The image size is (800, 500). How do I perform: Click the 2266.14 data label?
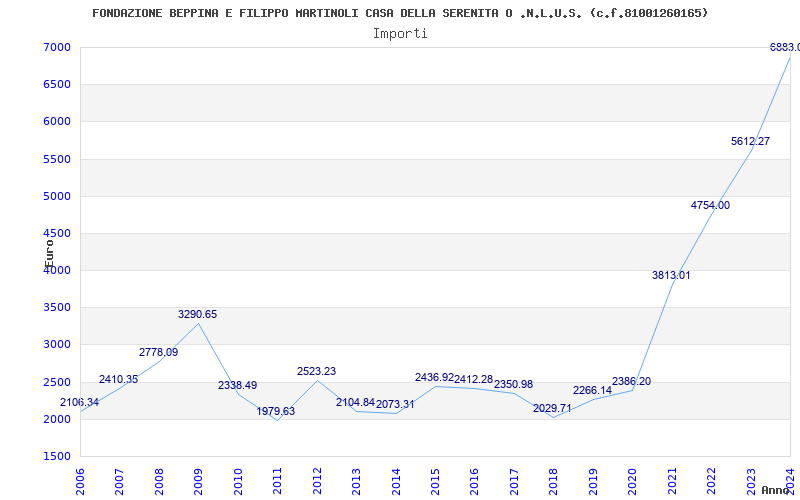pyautogui.click(x=592, y=390)
